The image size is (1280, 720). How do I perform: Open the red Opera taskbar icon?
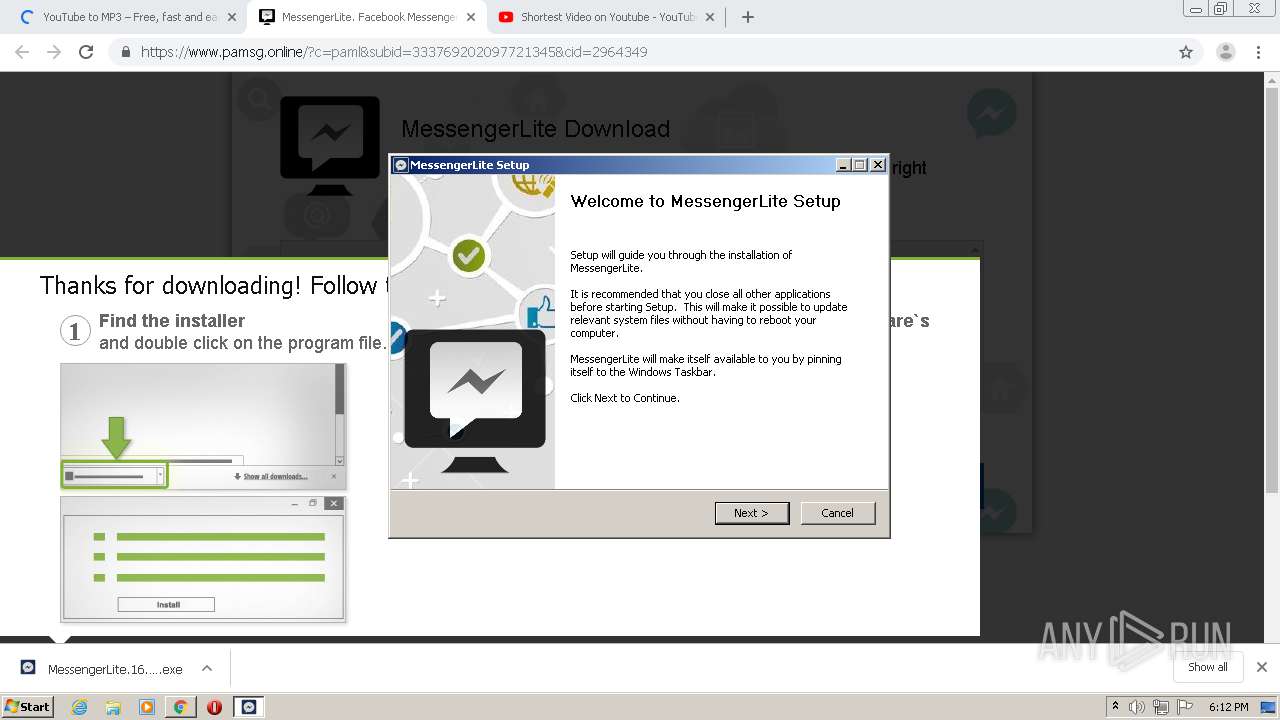[214, 707]
